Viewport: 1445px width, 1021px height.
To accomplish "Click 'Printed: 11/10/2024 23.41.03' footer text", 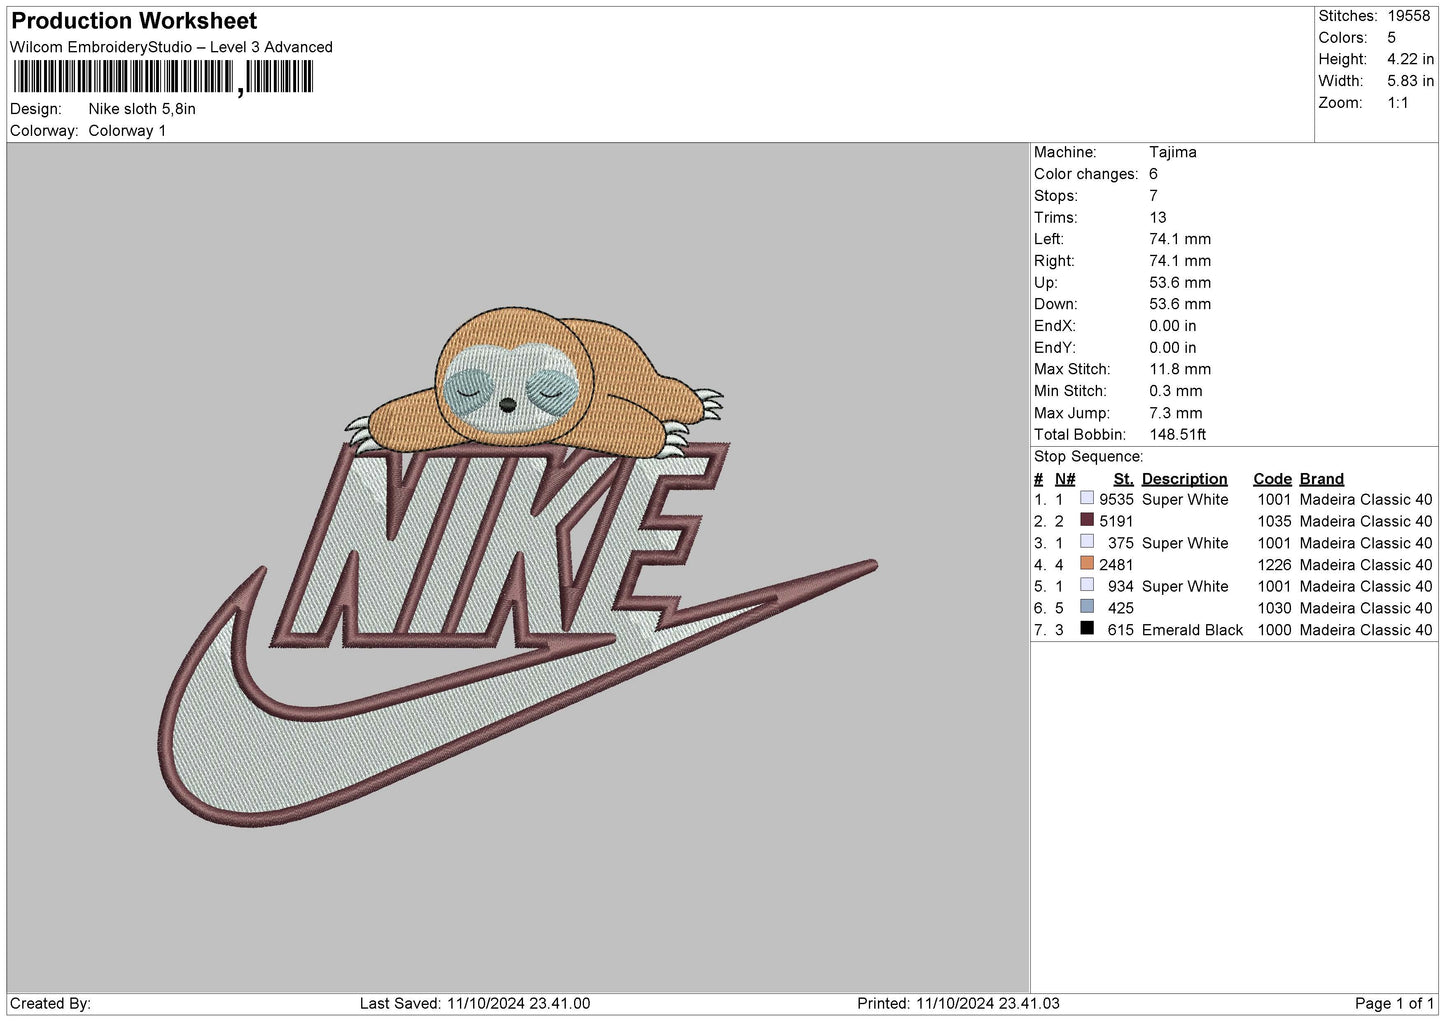I will (958, 1003).
